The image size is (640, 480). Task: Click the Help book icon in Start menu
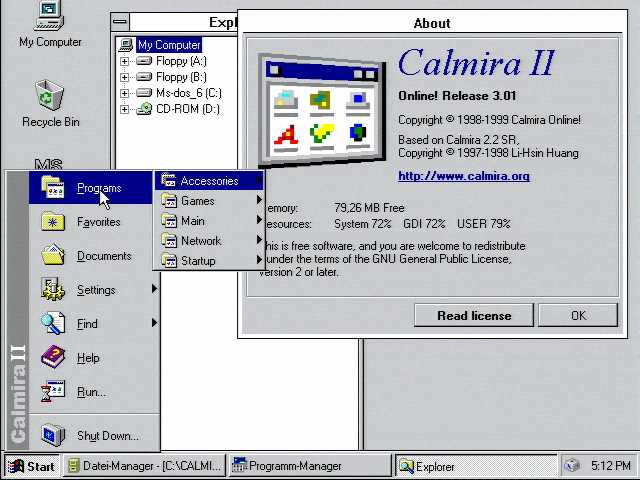coord(53,358)
